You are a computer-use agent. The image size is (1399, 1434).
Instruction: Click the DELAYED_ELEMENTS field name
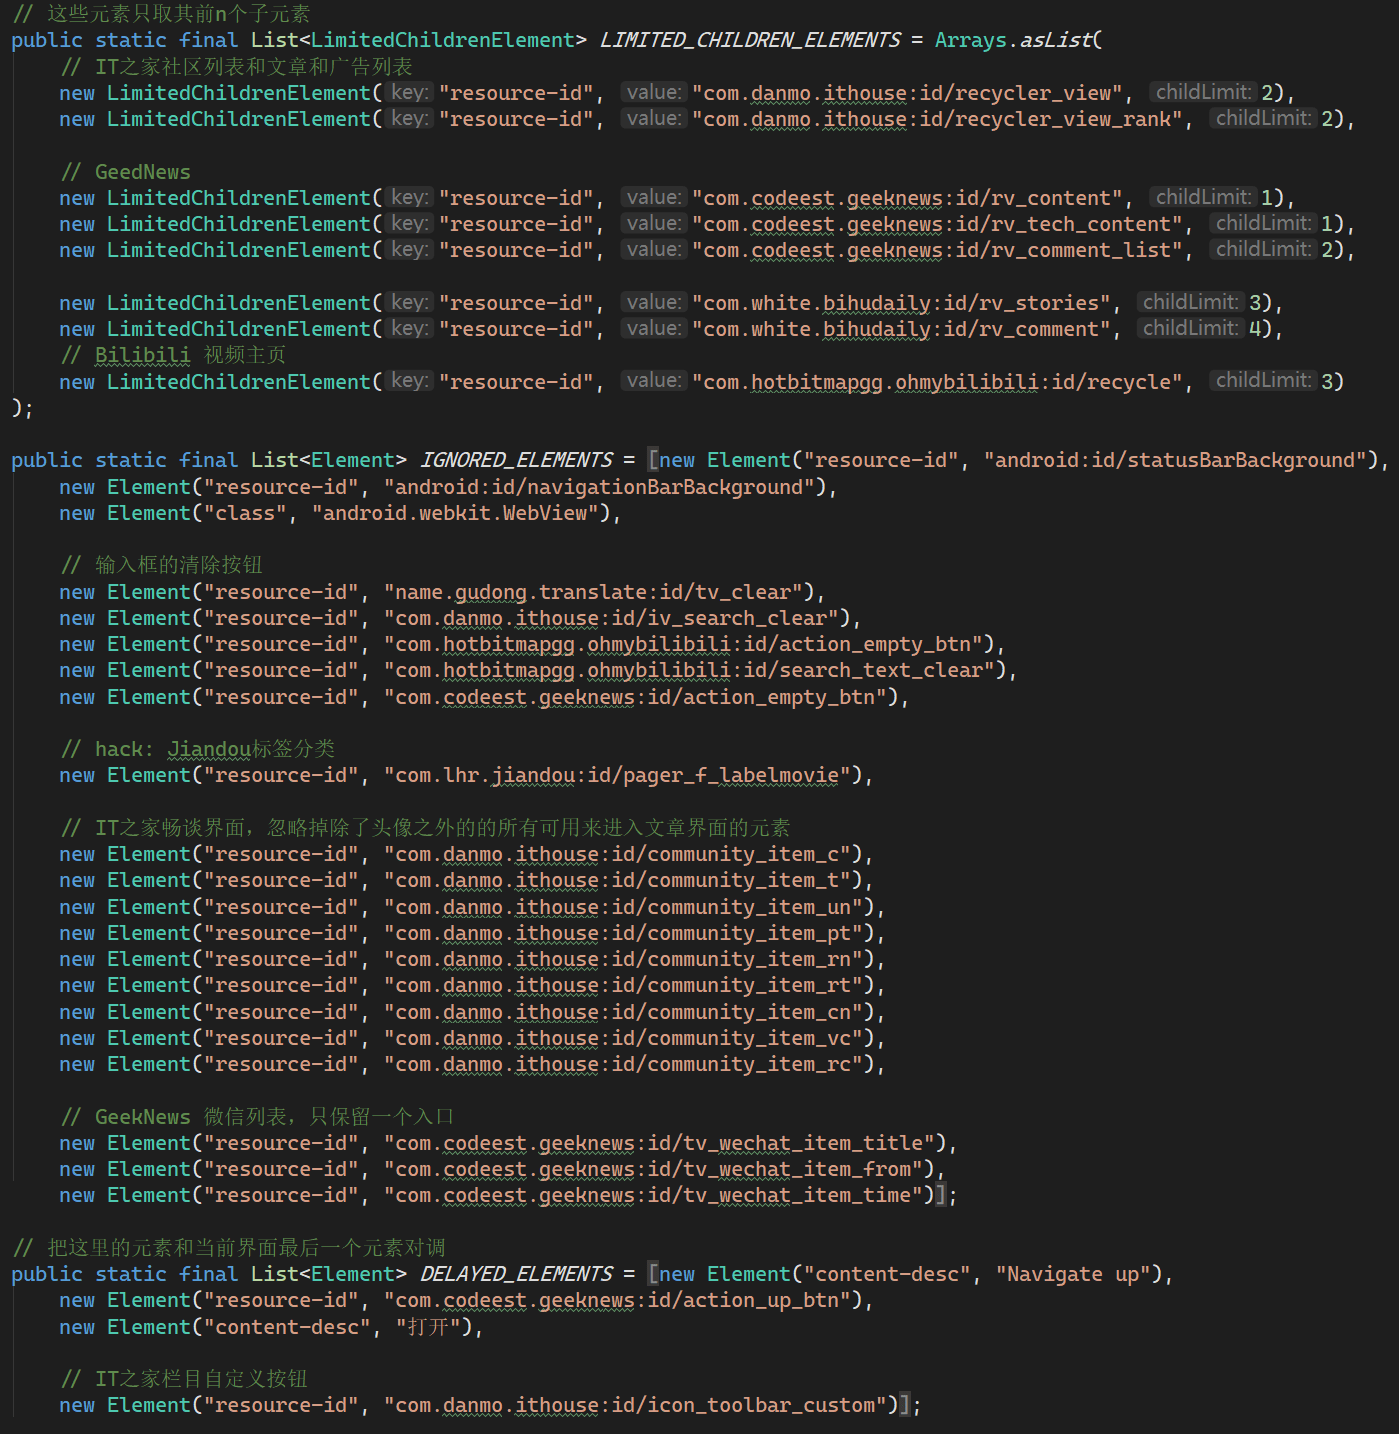pyautogui.click(x=516, y=1274)
